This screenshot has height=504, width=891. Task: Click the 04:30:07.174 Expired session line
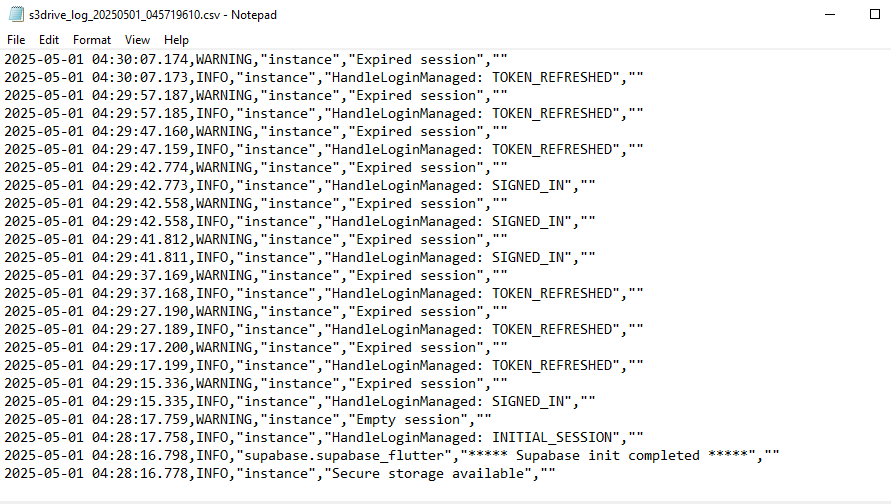coord(256,60)
